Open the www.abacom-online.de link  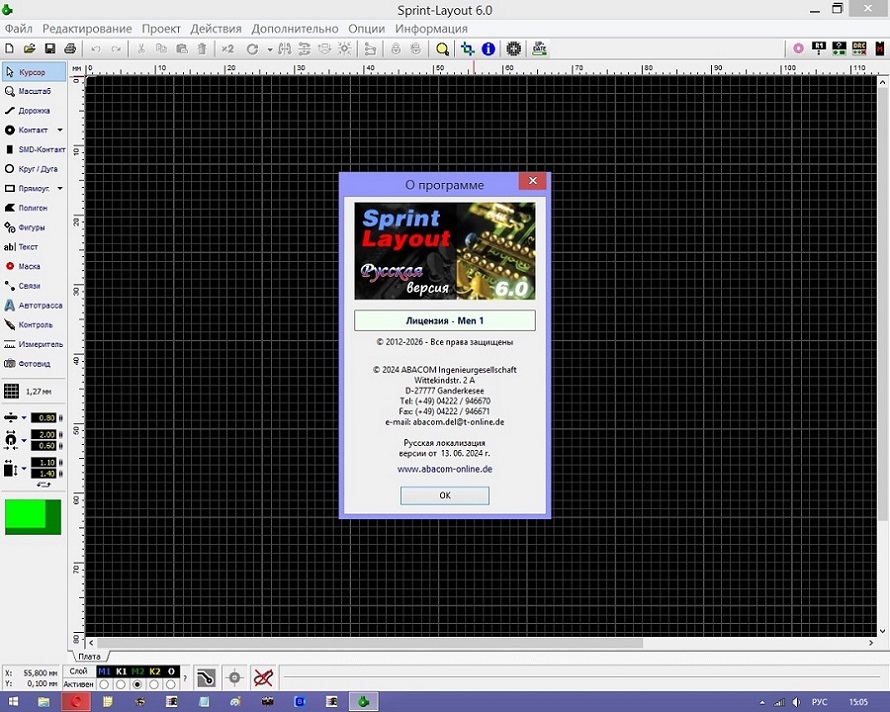click(444, 469)
